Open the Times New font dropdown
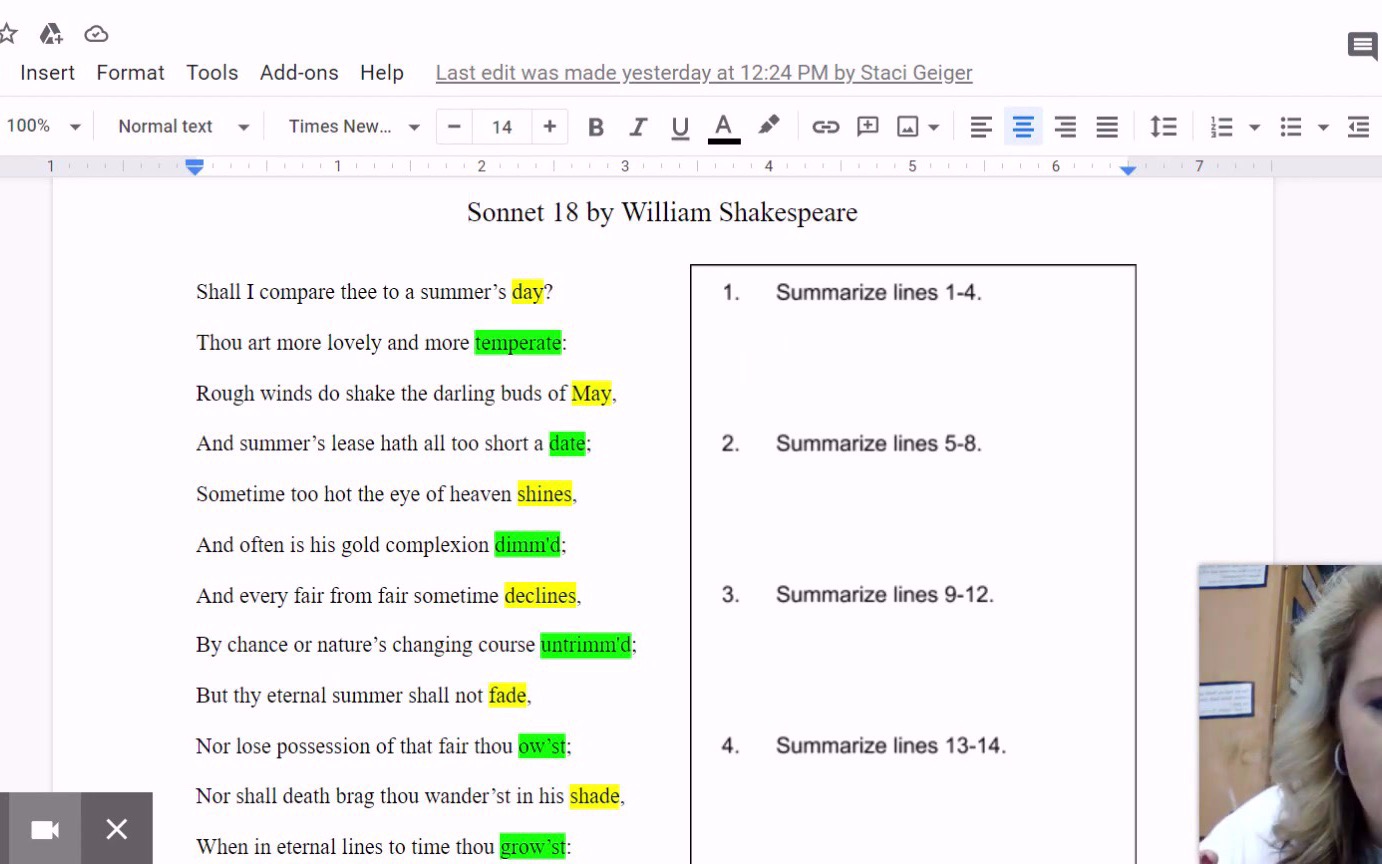 (354, 126)
